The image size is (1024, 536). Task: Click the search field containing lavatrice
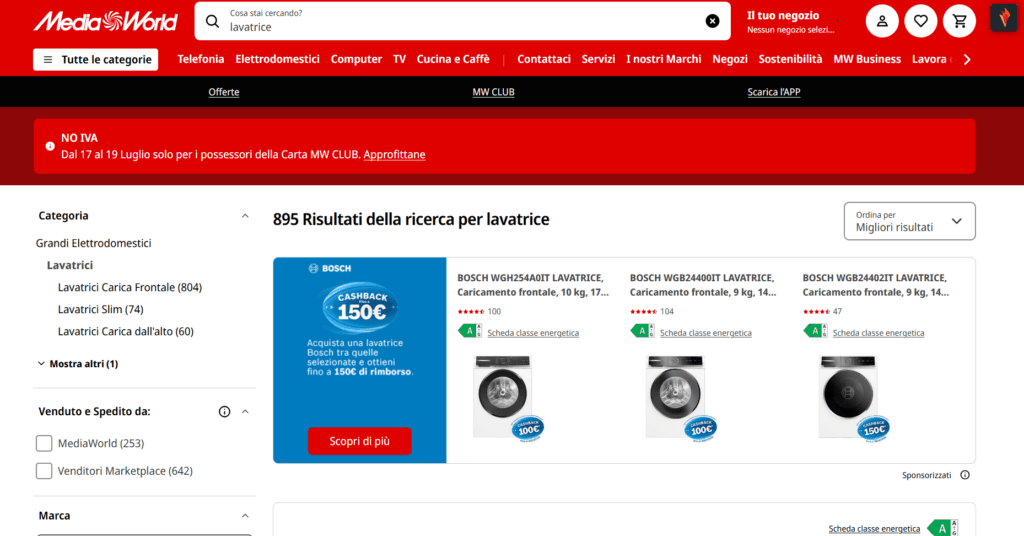point(462,22)
